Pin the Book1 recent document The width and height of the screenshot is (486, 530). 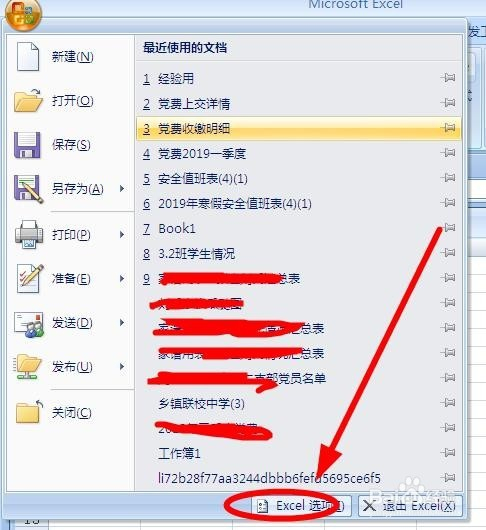448,227
